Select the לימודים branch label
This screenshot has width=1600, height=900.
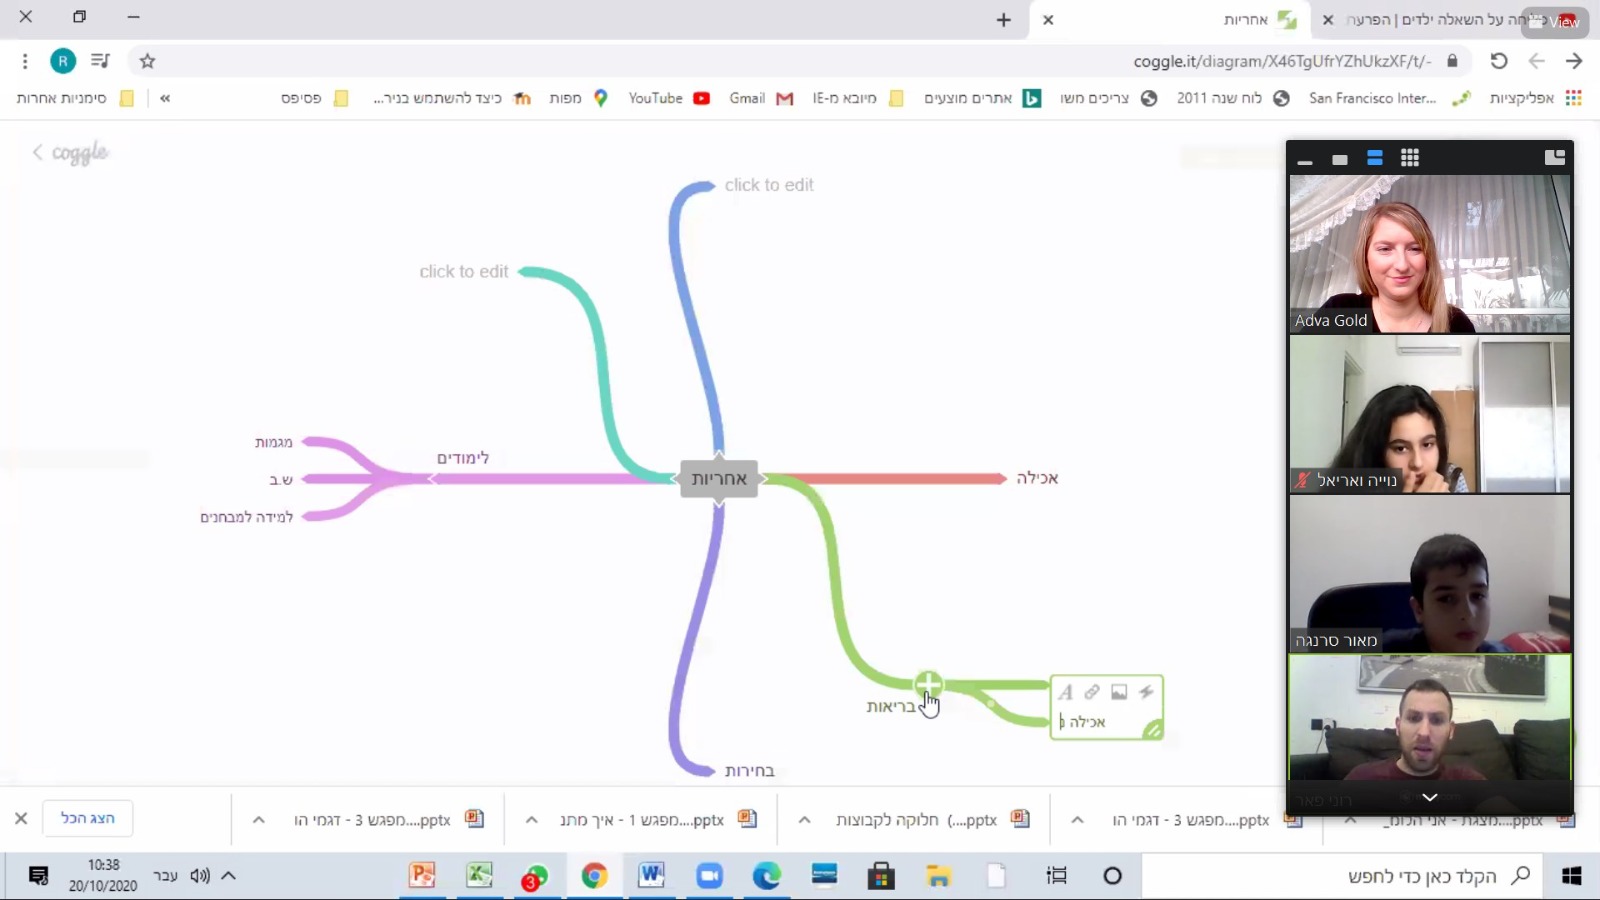click(462, 458)
